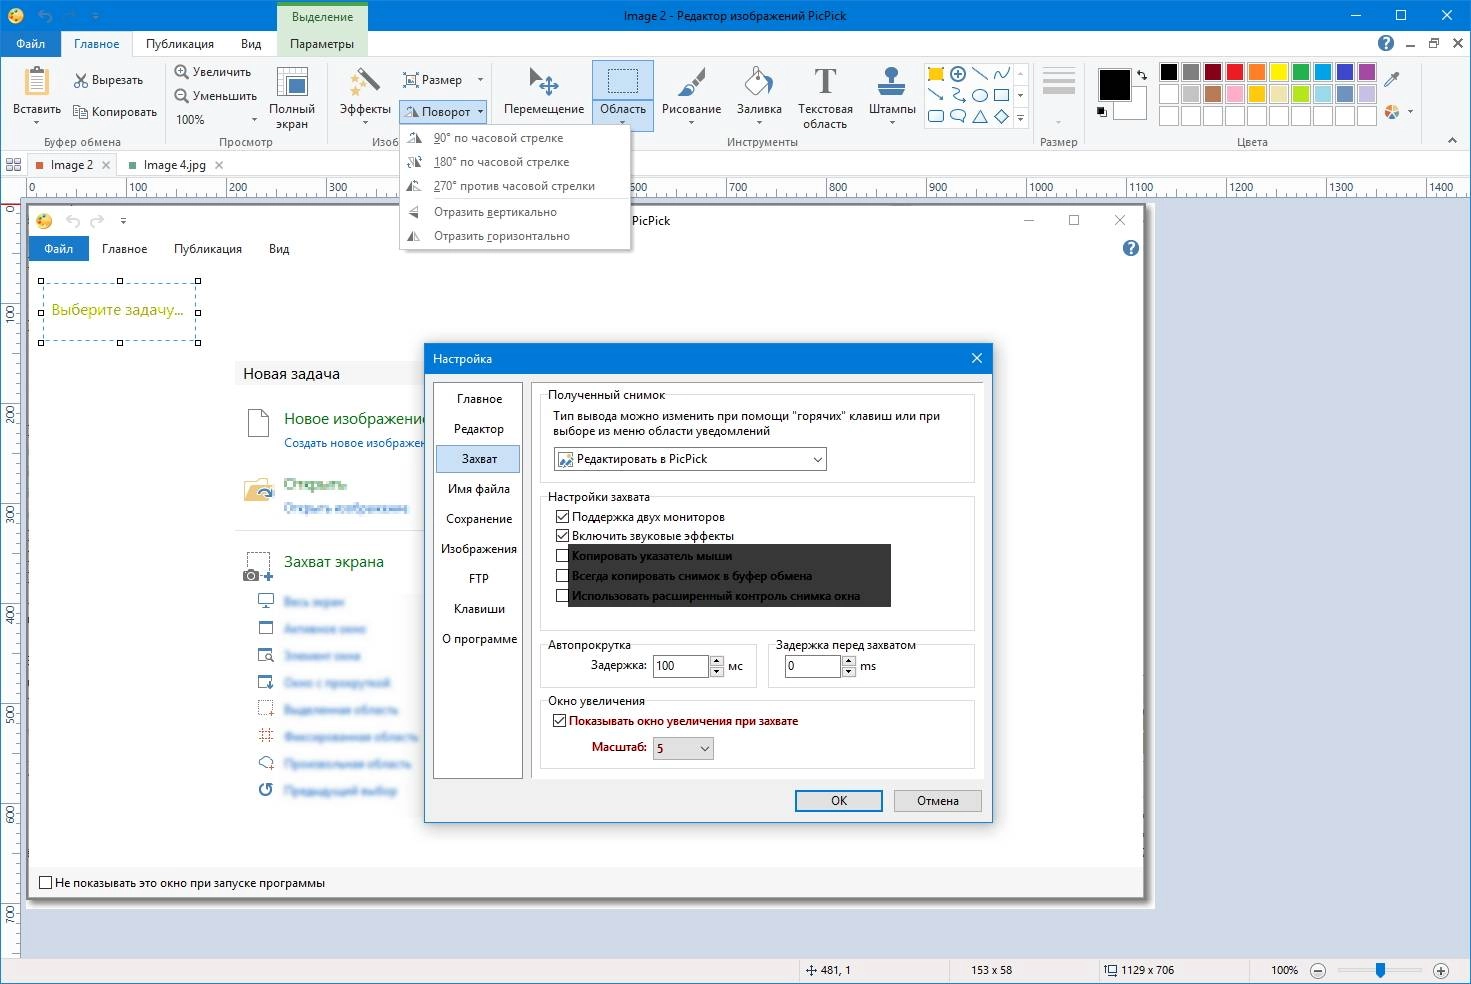This screenshot has width=1471, height=984.
Task: Cut selection with the Вырезать scissors
Action: [x=82, y=80]
